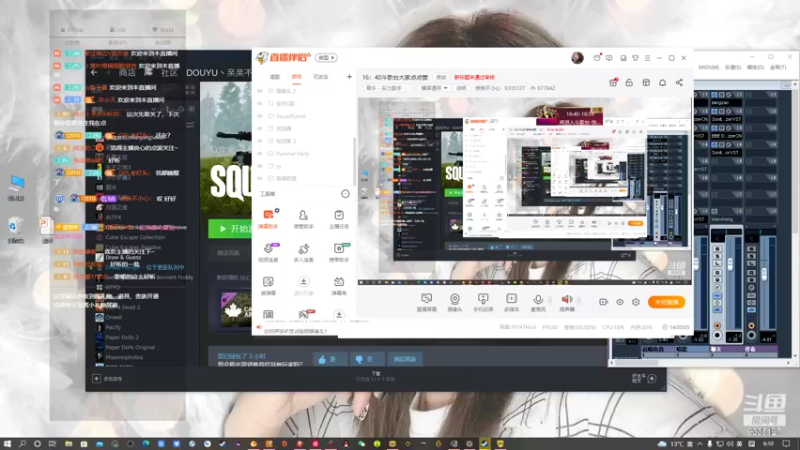The width and height of the screenshot is (800, 450).
Task: Select Paper Dolls Original in Steam library
Action: coord(130,347)
